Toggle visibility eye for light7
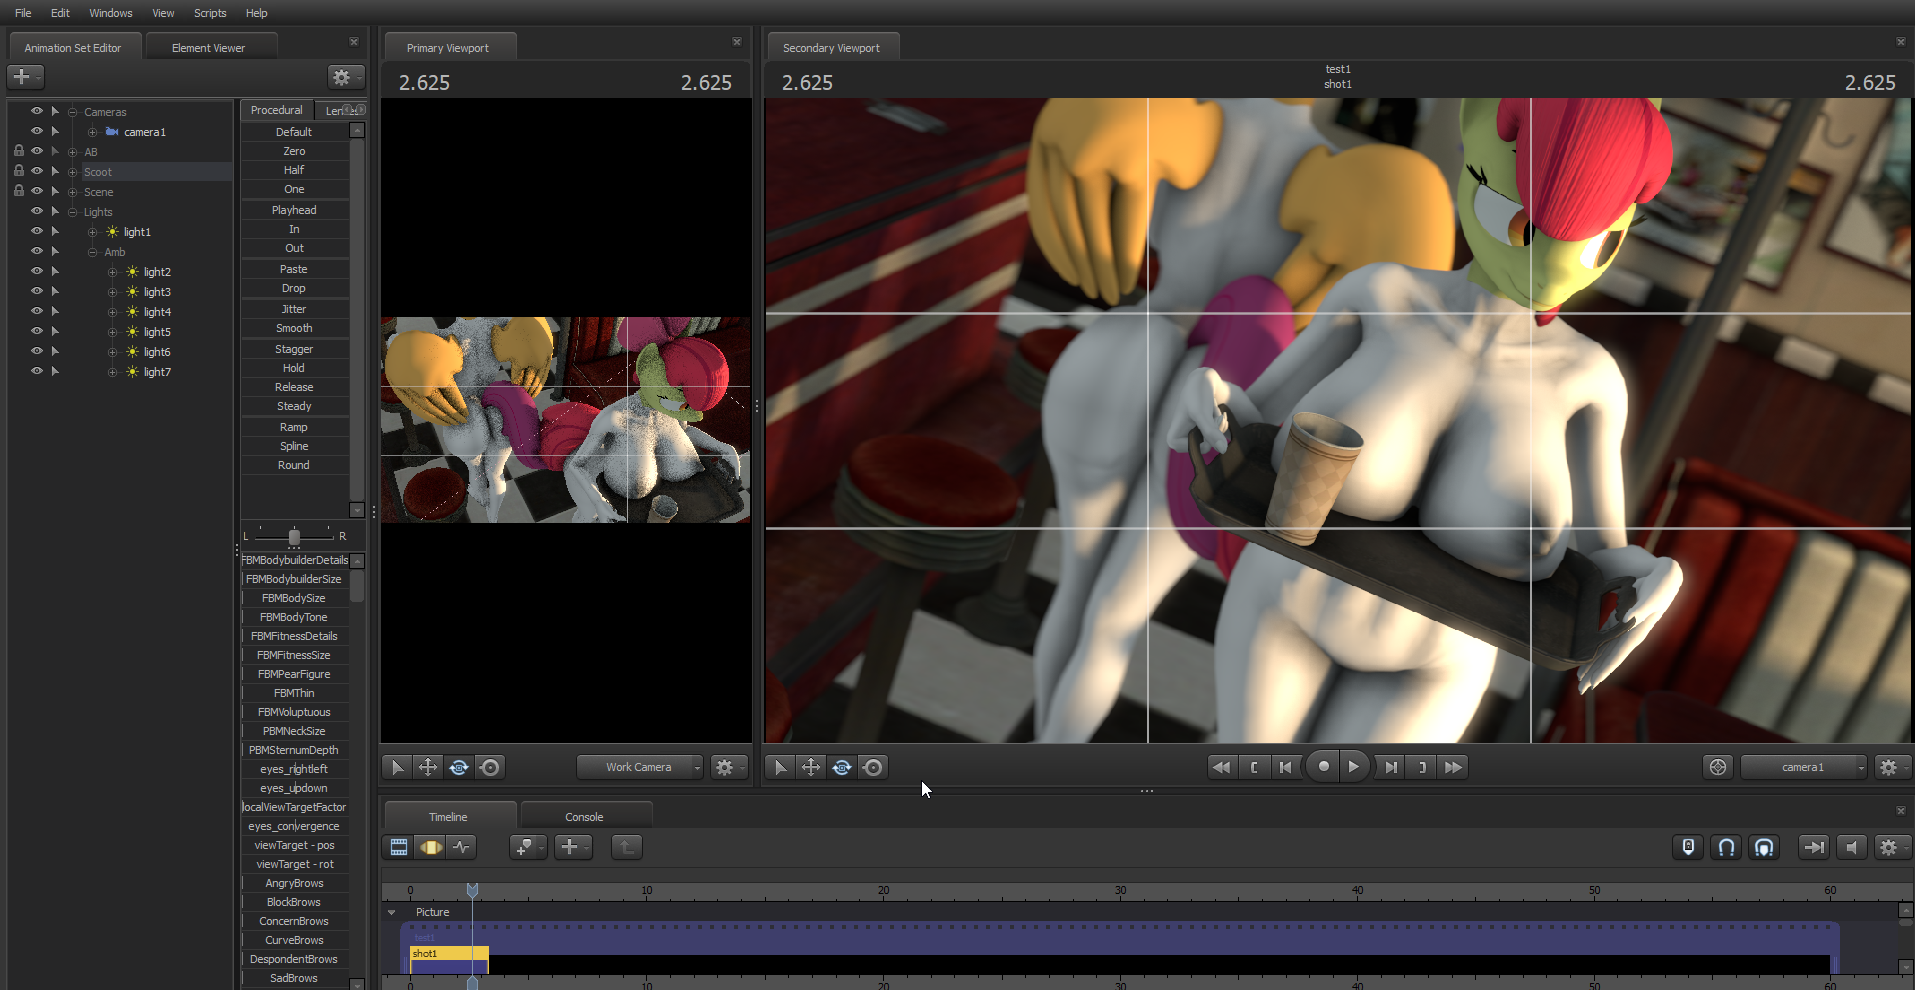Viewport: 1915px width, 990px height. coord(37,371)
